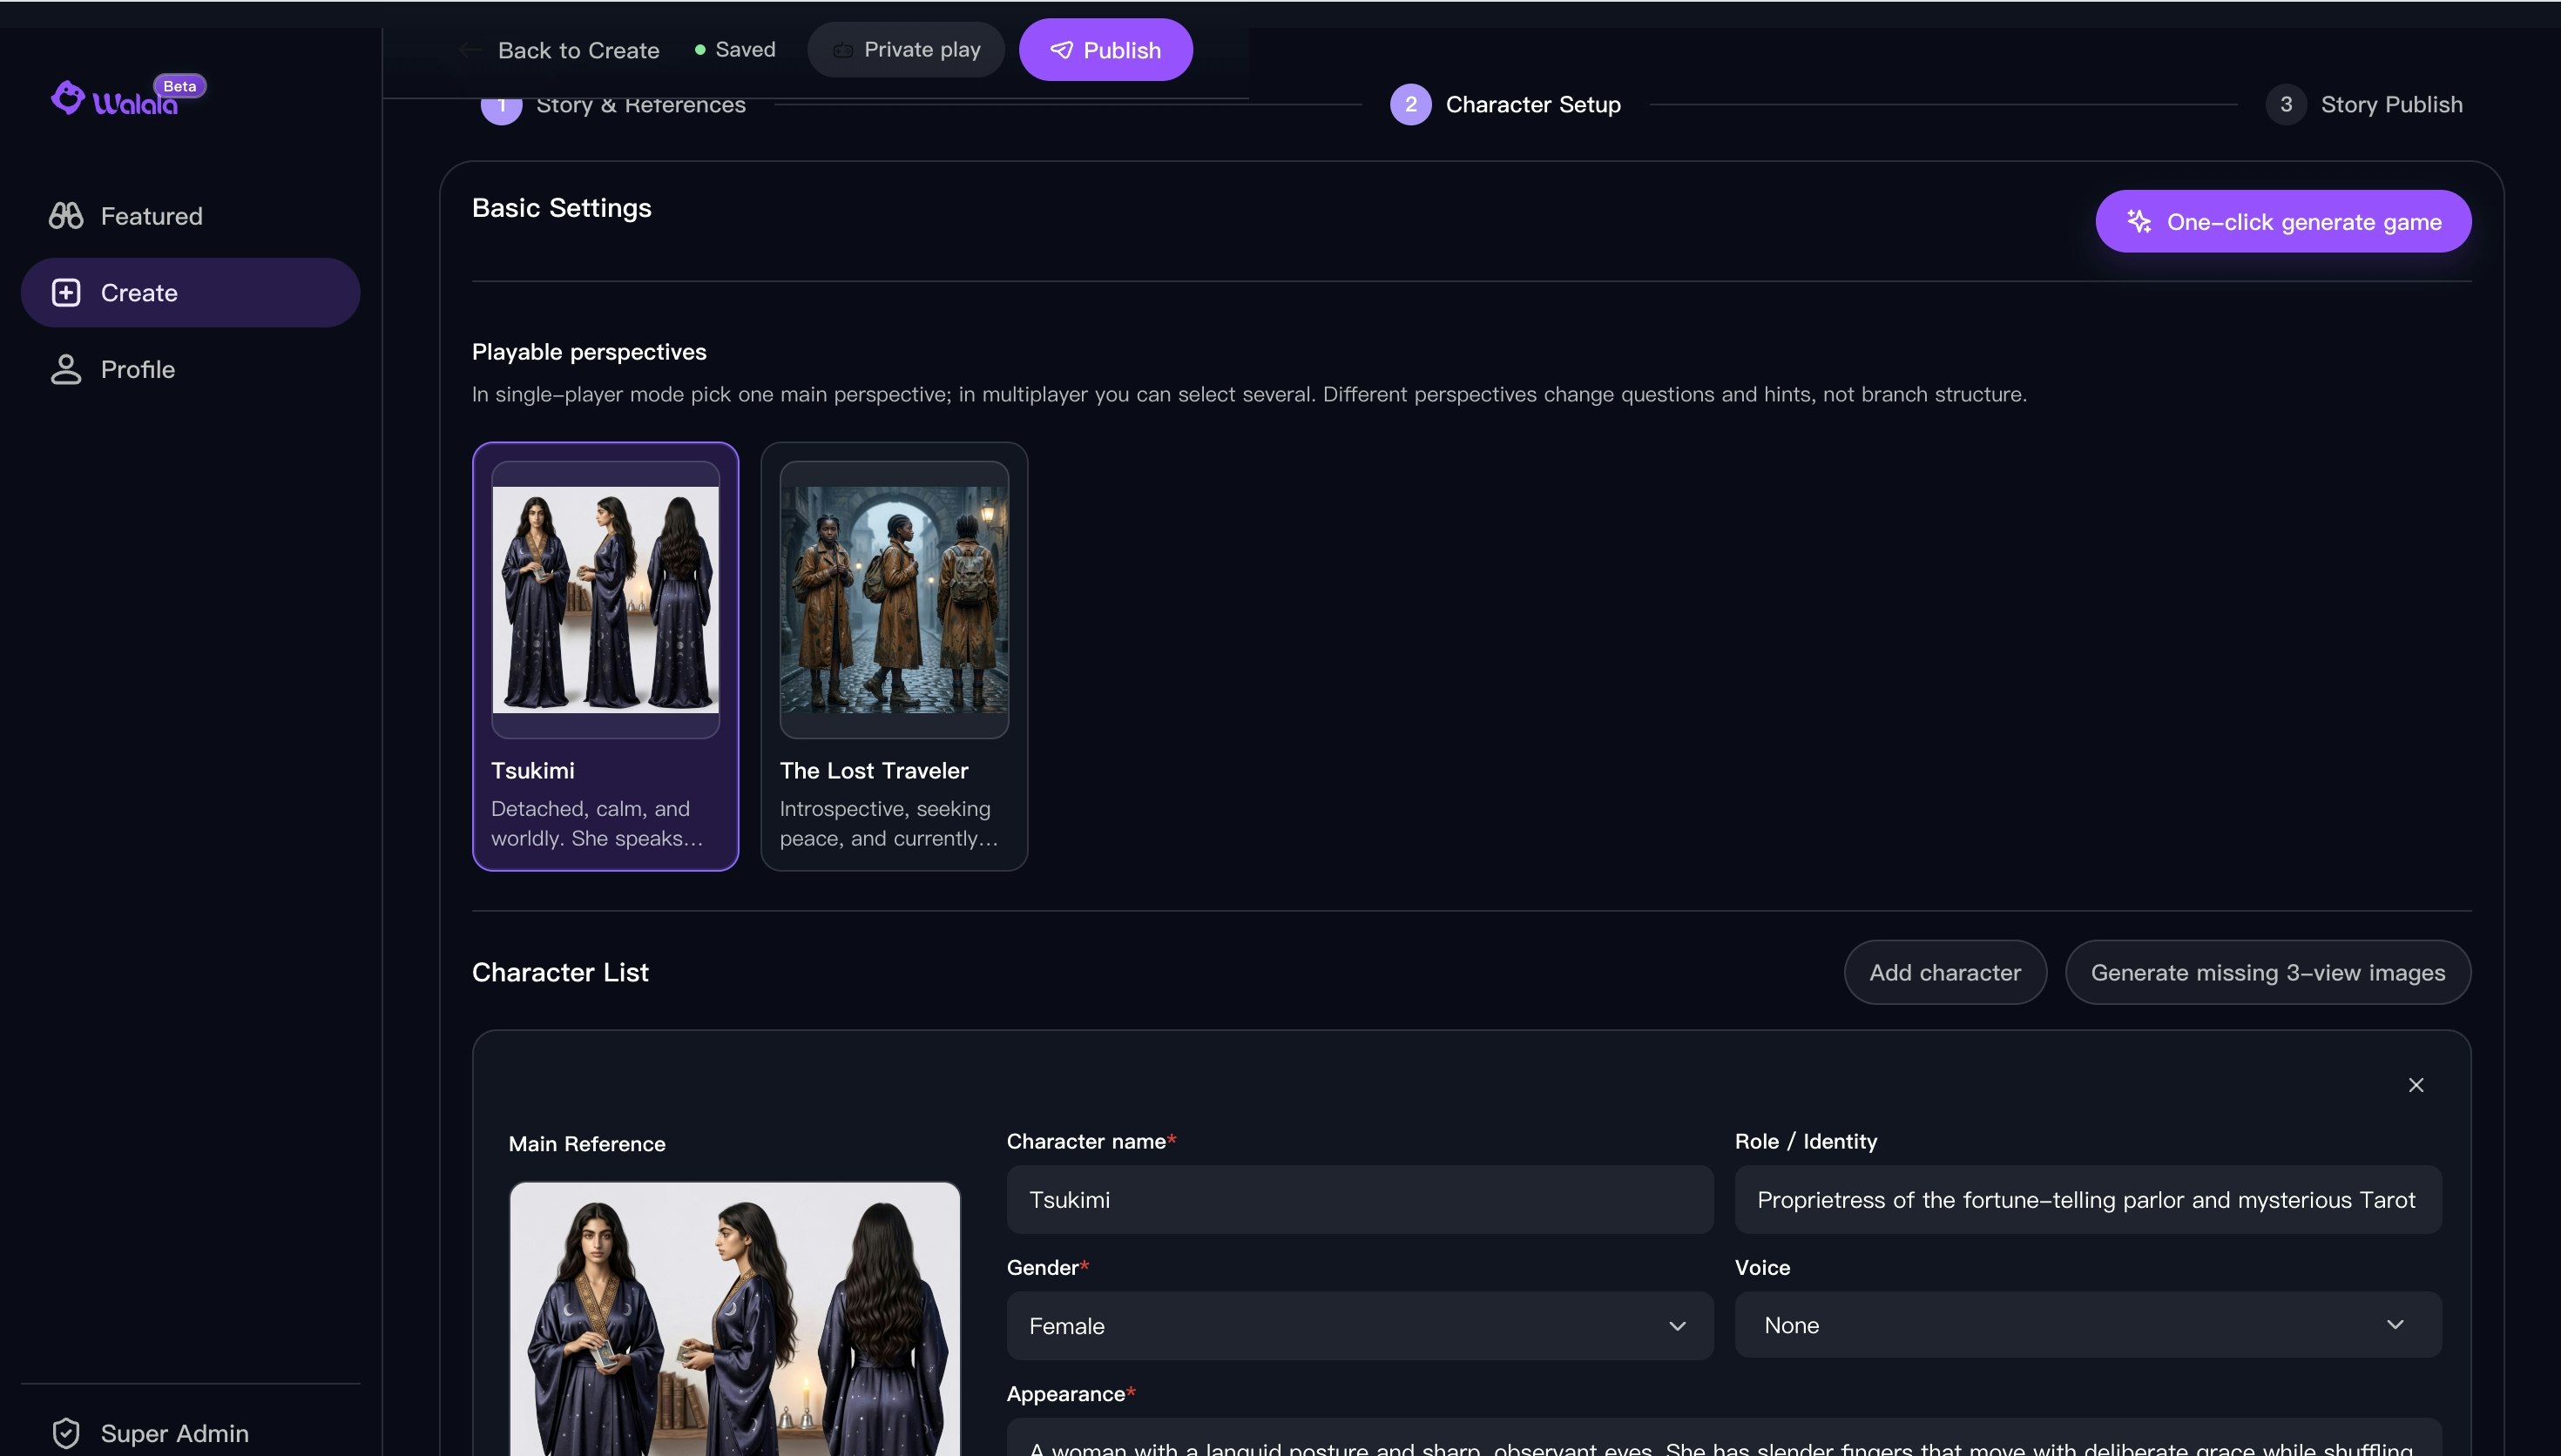Close the Tsukimi character card
The image size is (2561, 1456).
[2416, 1085]
